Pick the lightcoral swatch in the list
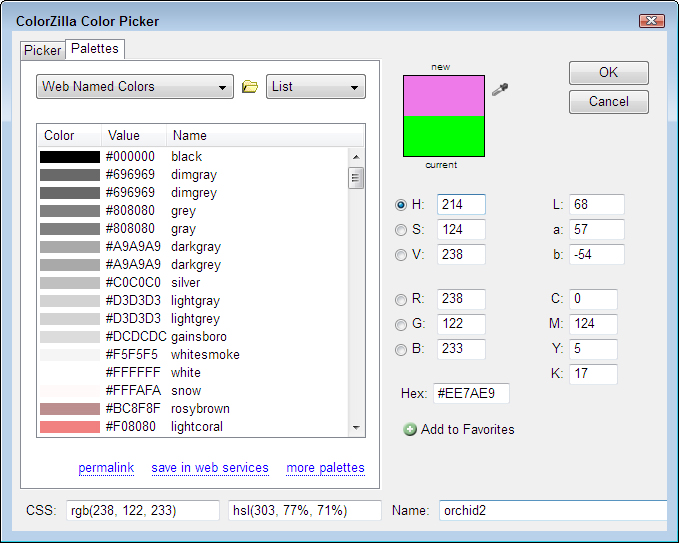The width and height of the screenshot is (679, 543). pyautogui.click(x=70, y=427)
